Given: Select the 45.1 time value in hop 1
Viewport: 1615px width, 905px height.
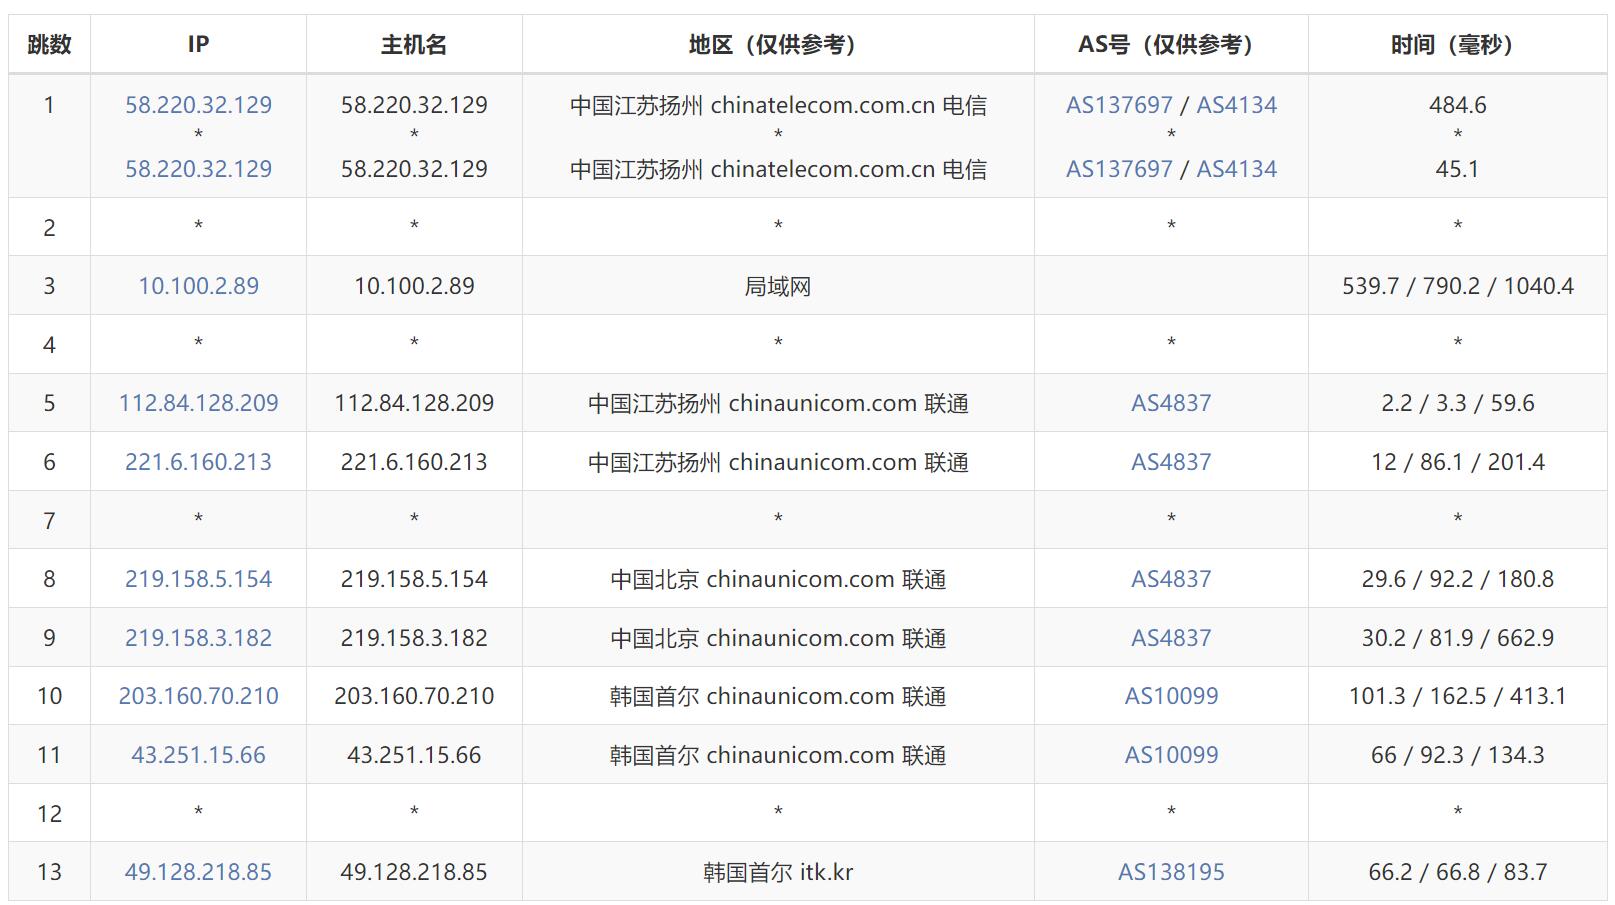Looking at the screenshot, I should point(1458,169).
